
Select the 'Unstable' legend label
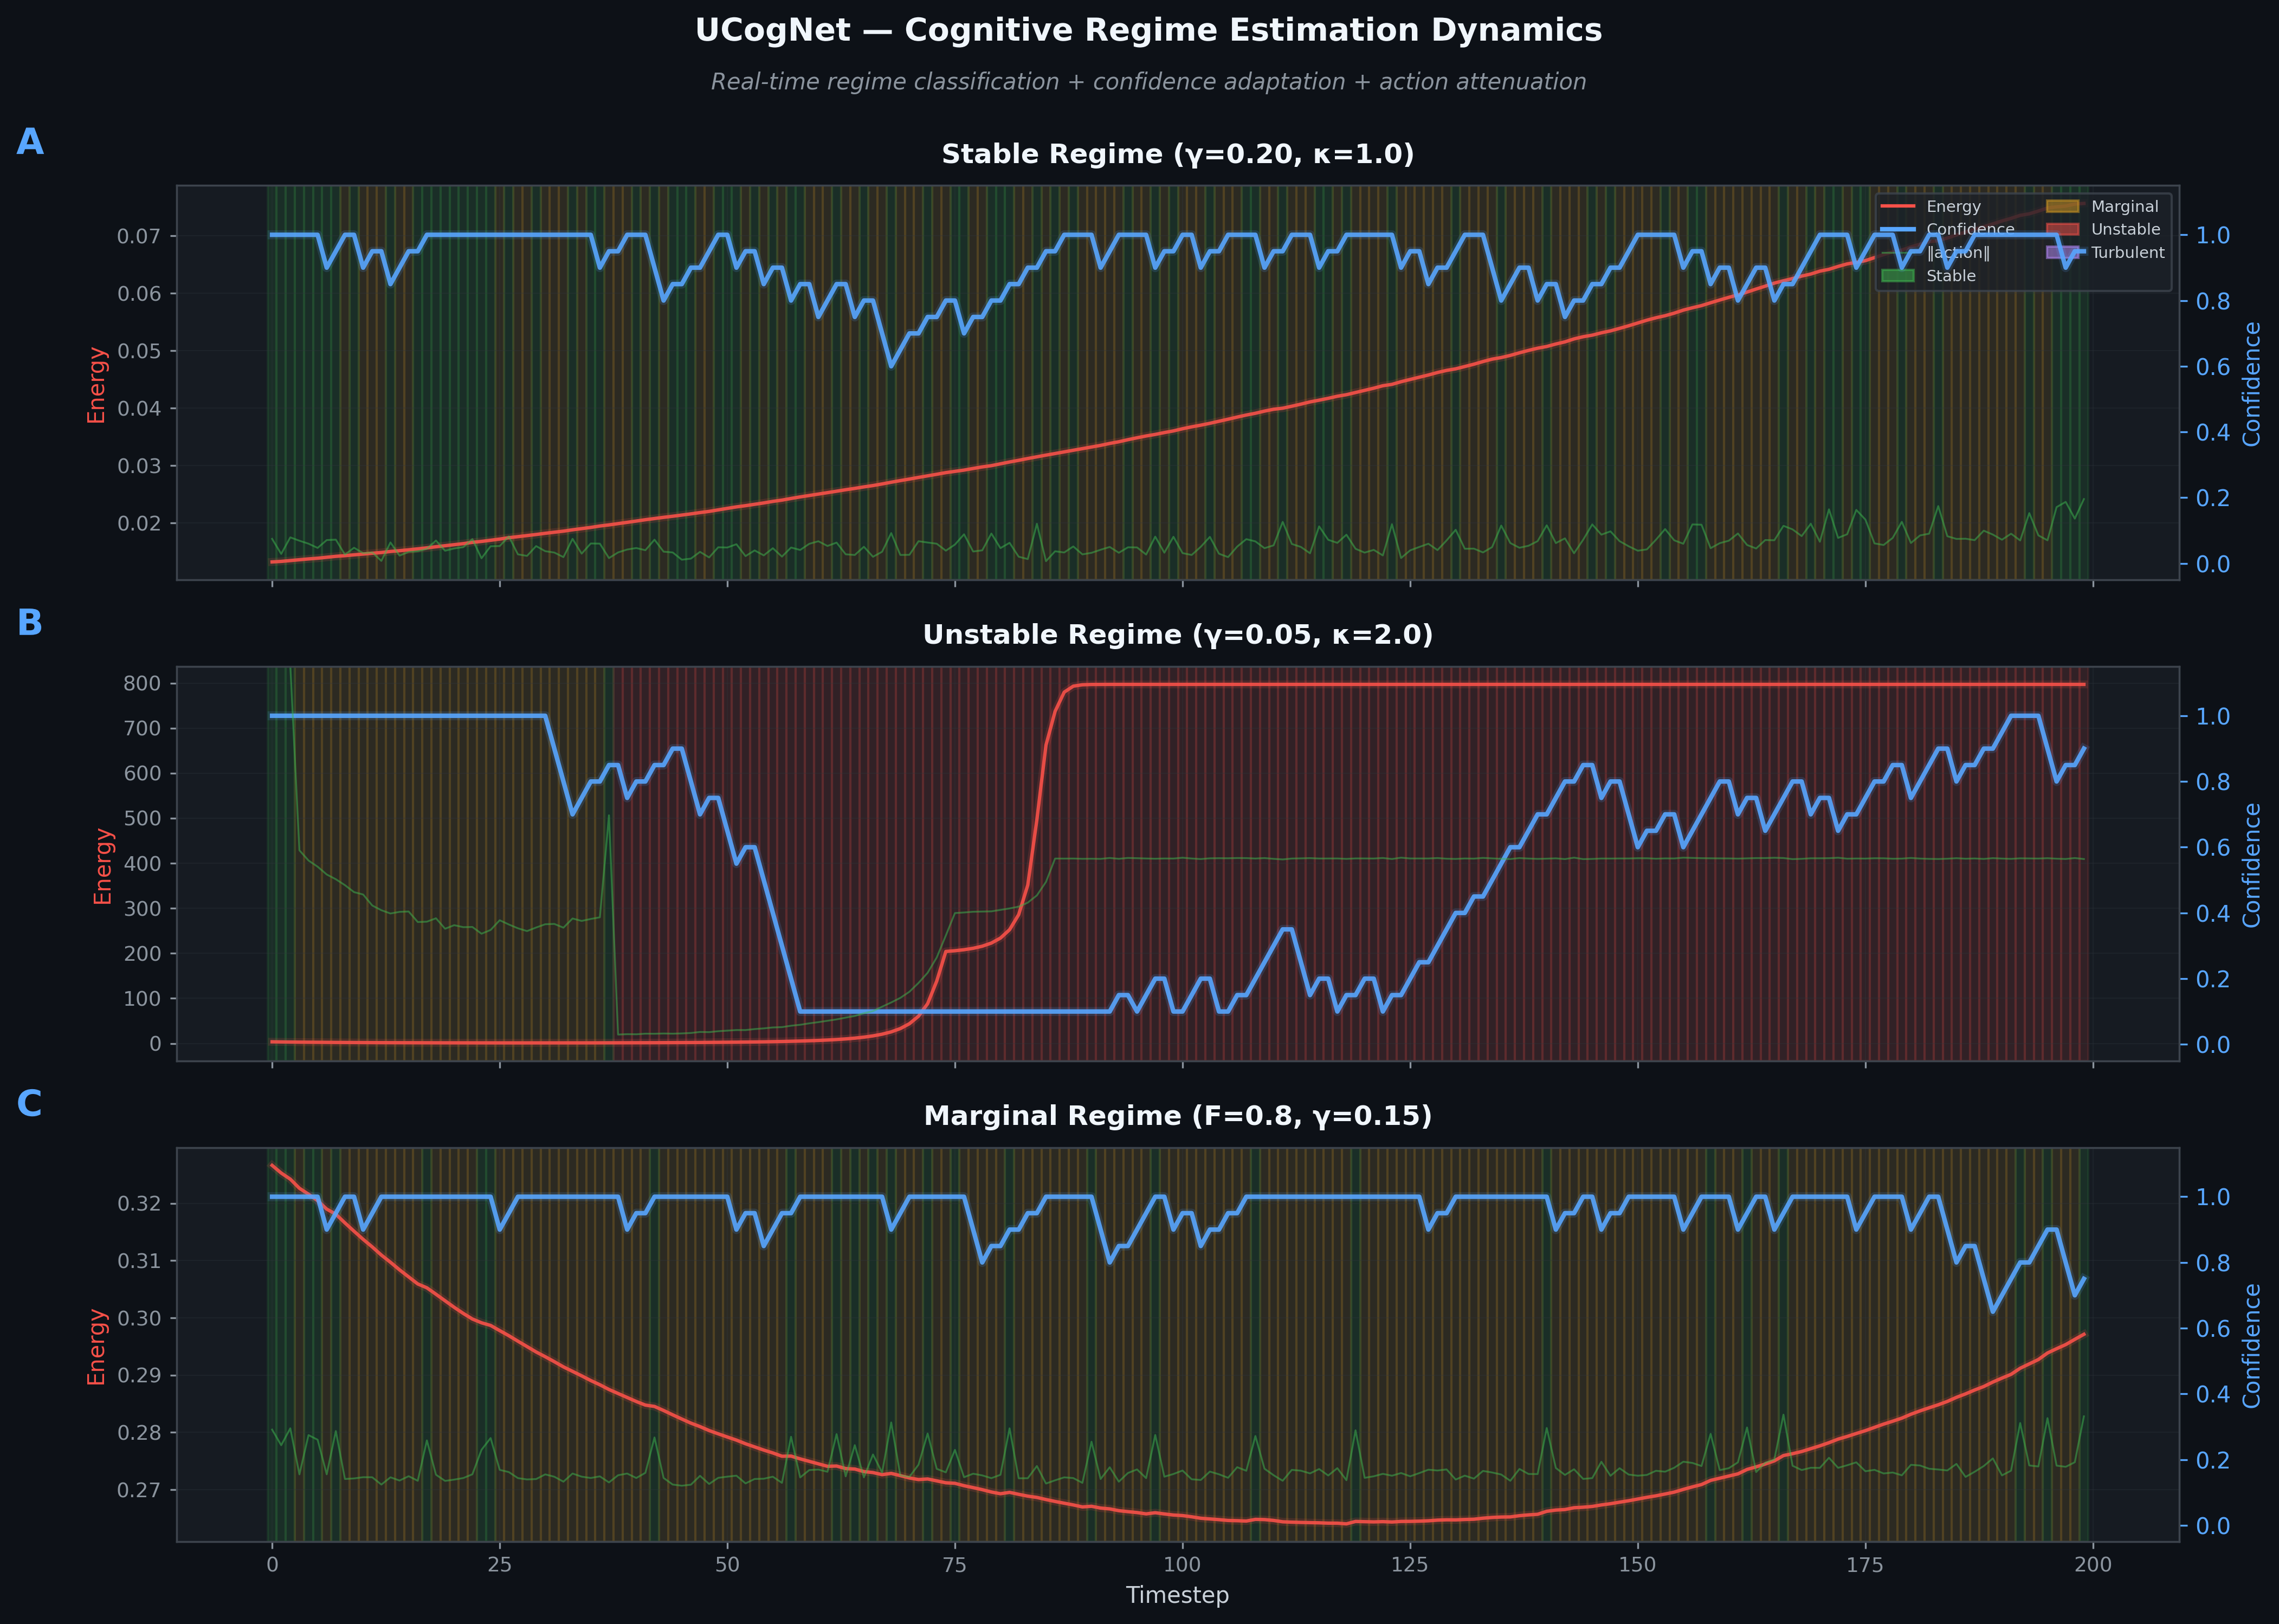[2125, 229]
